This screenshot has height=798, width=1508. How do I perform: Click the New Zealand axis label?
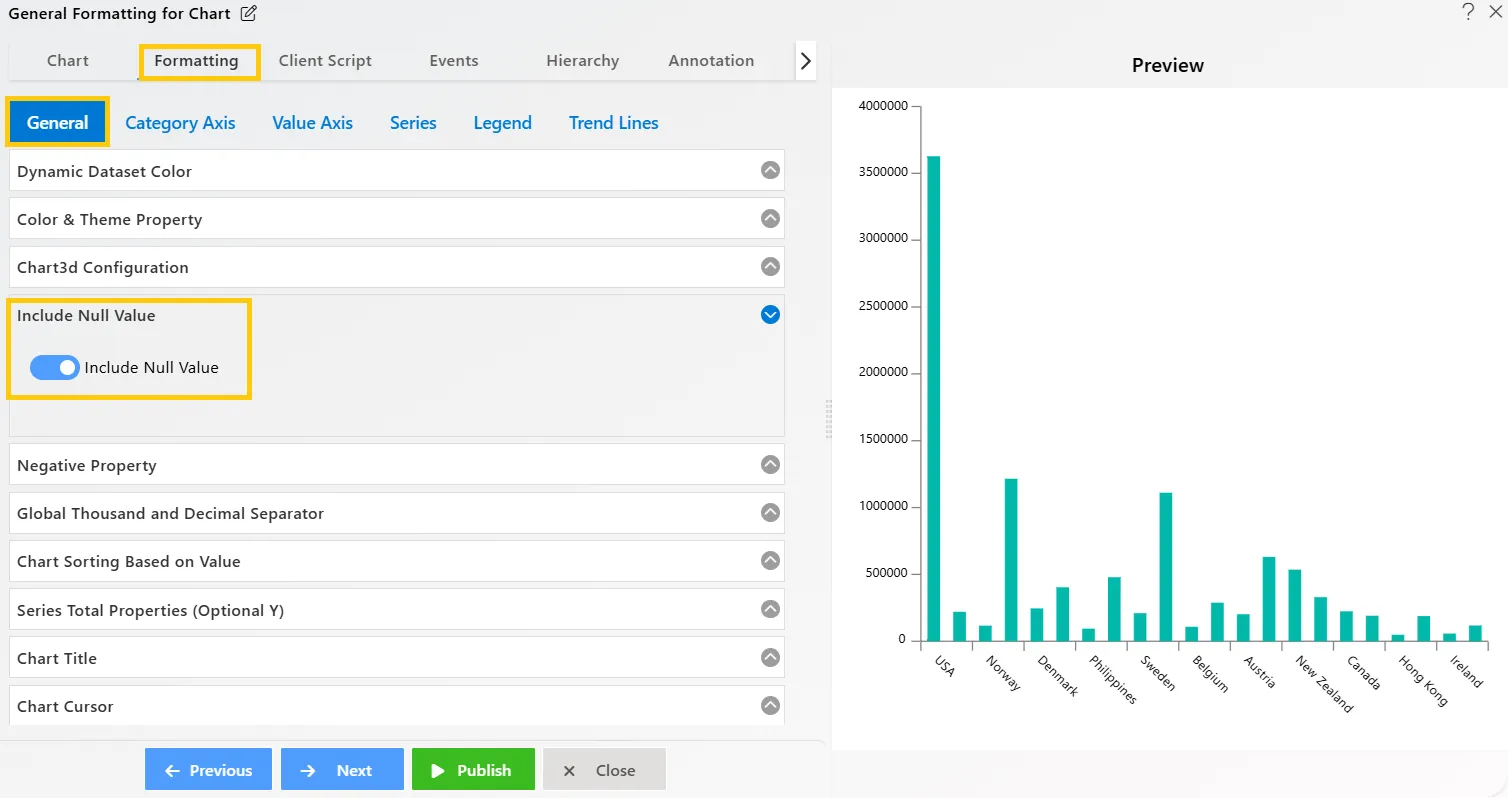1323,684
